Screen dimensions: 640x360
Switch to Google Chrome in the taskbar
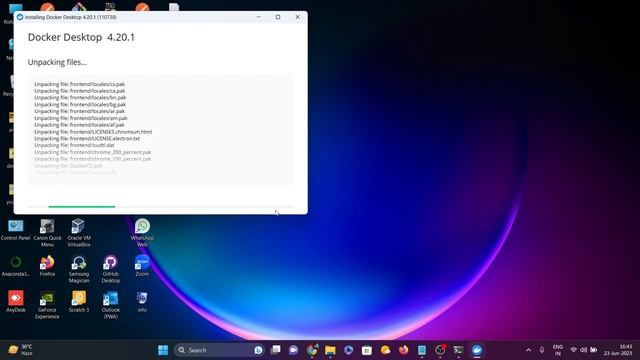point(312,350)
